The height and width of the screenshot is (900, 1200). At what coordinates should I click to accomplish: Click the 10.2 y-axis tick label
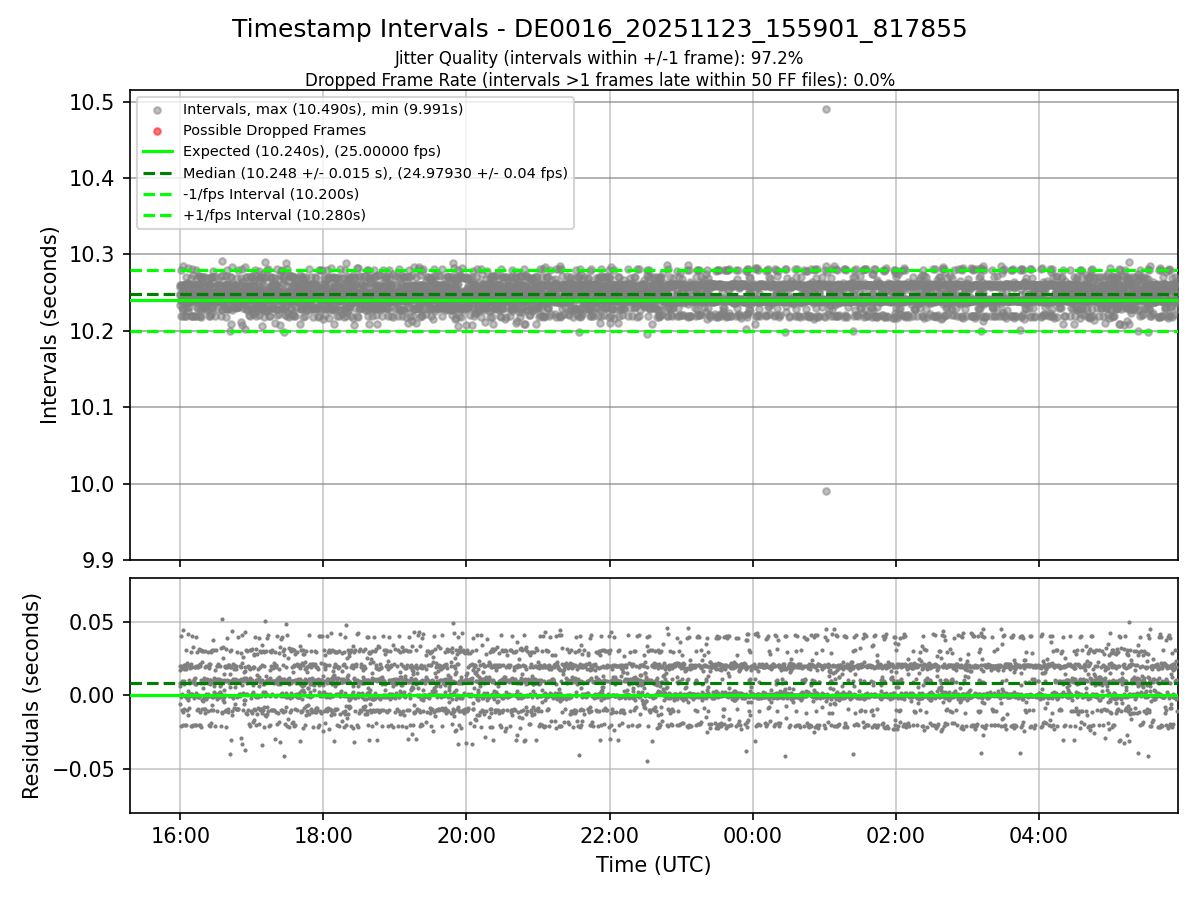(93, 331)
